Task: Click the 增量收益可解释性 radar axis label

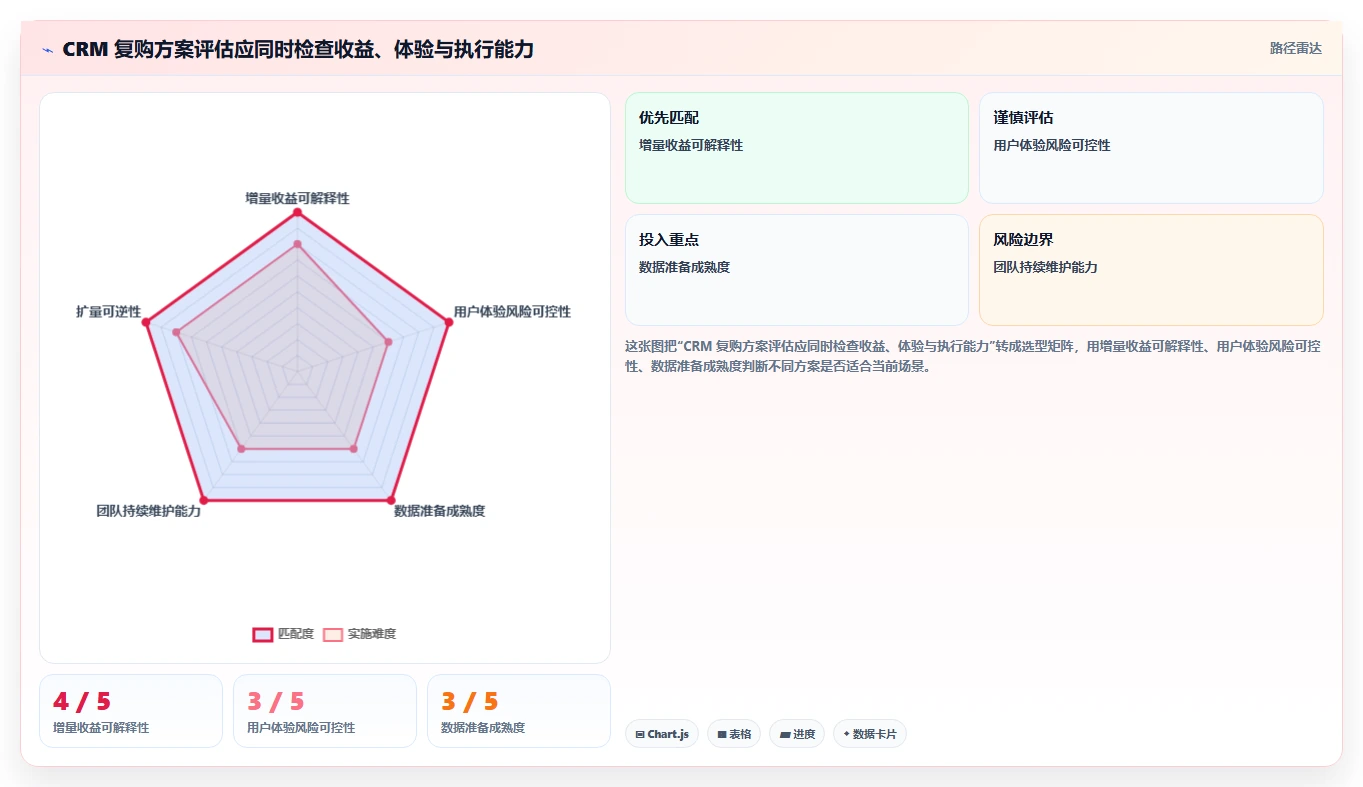Action: [x=298, y=198]
